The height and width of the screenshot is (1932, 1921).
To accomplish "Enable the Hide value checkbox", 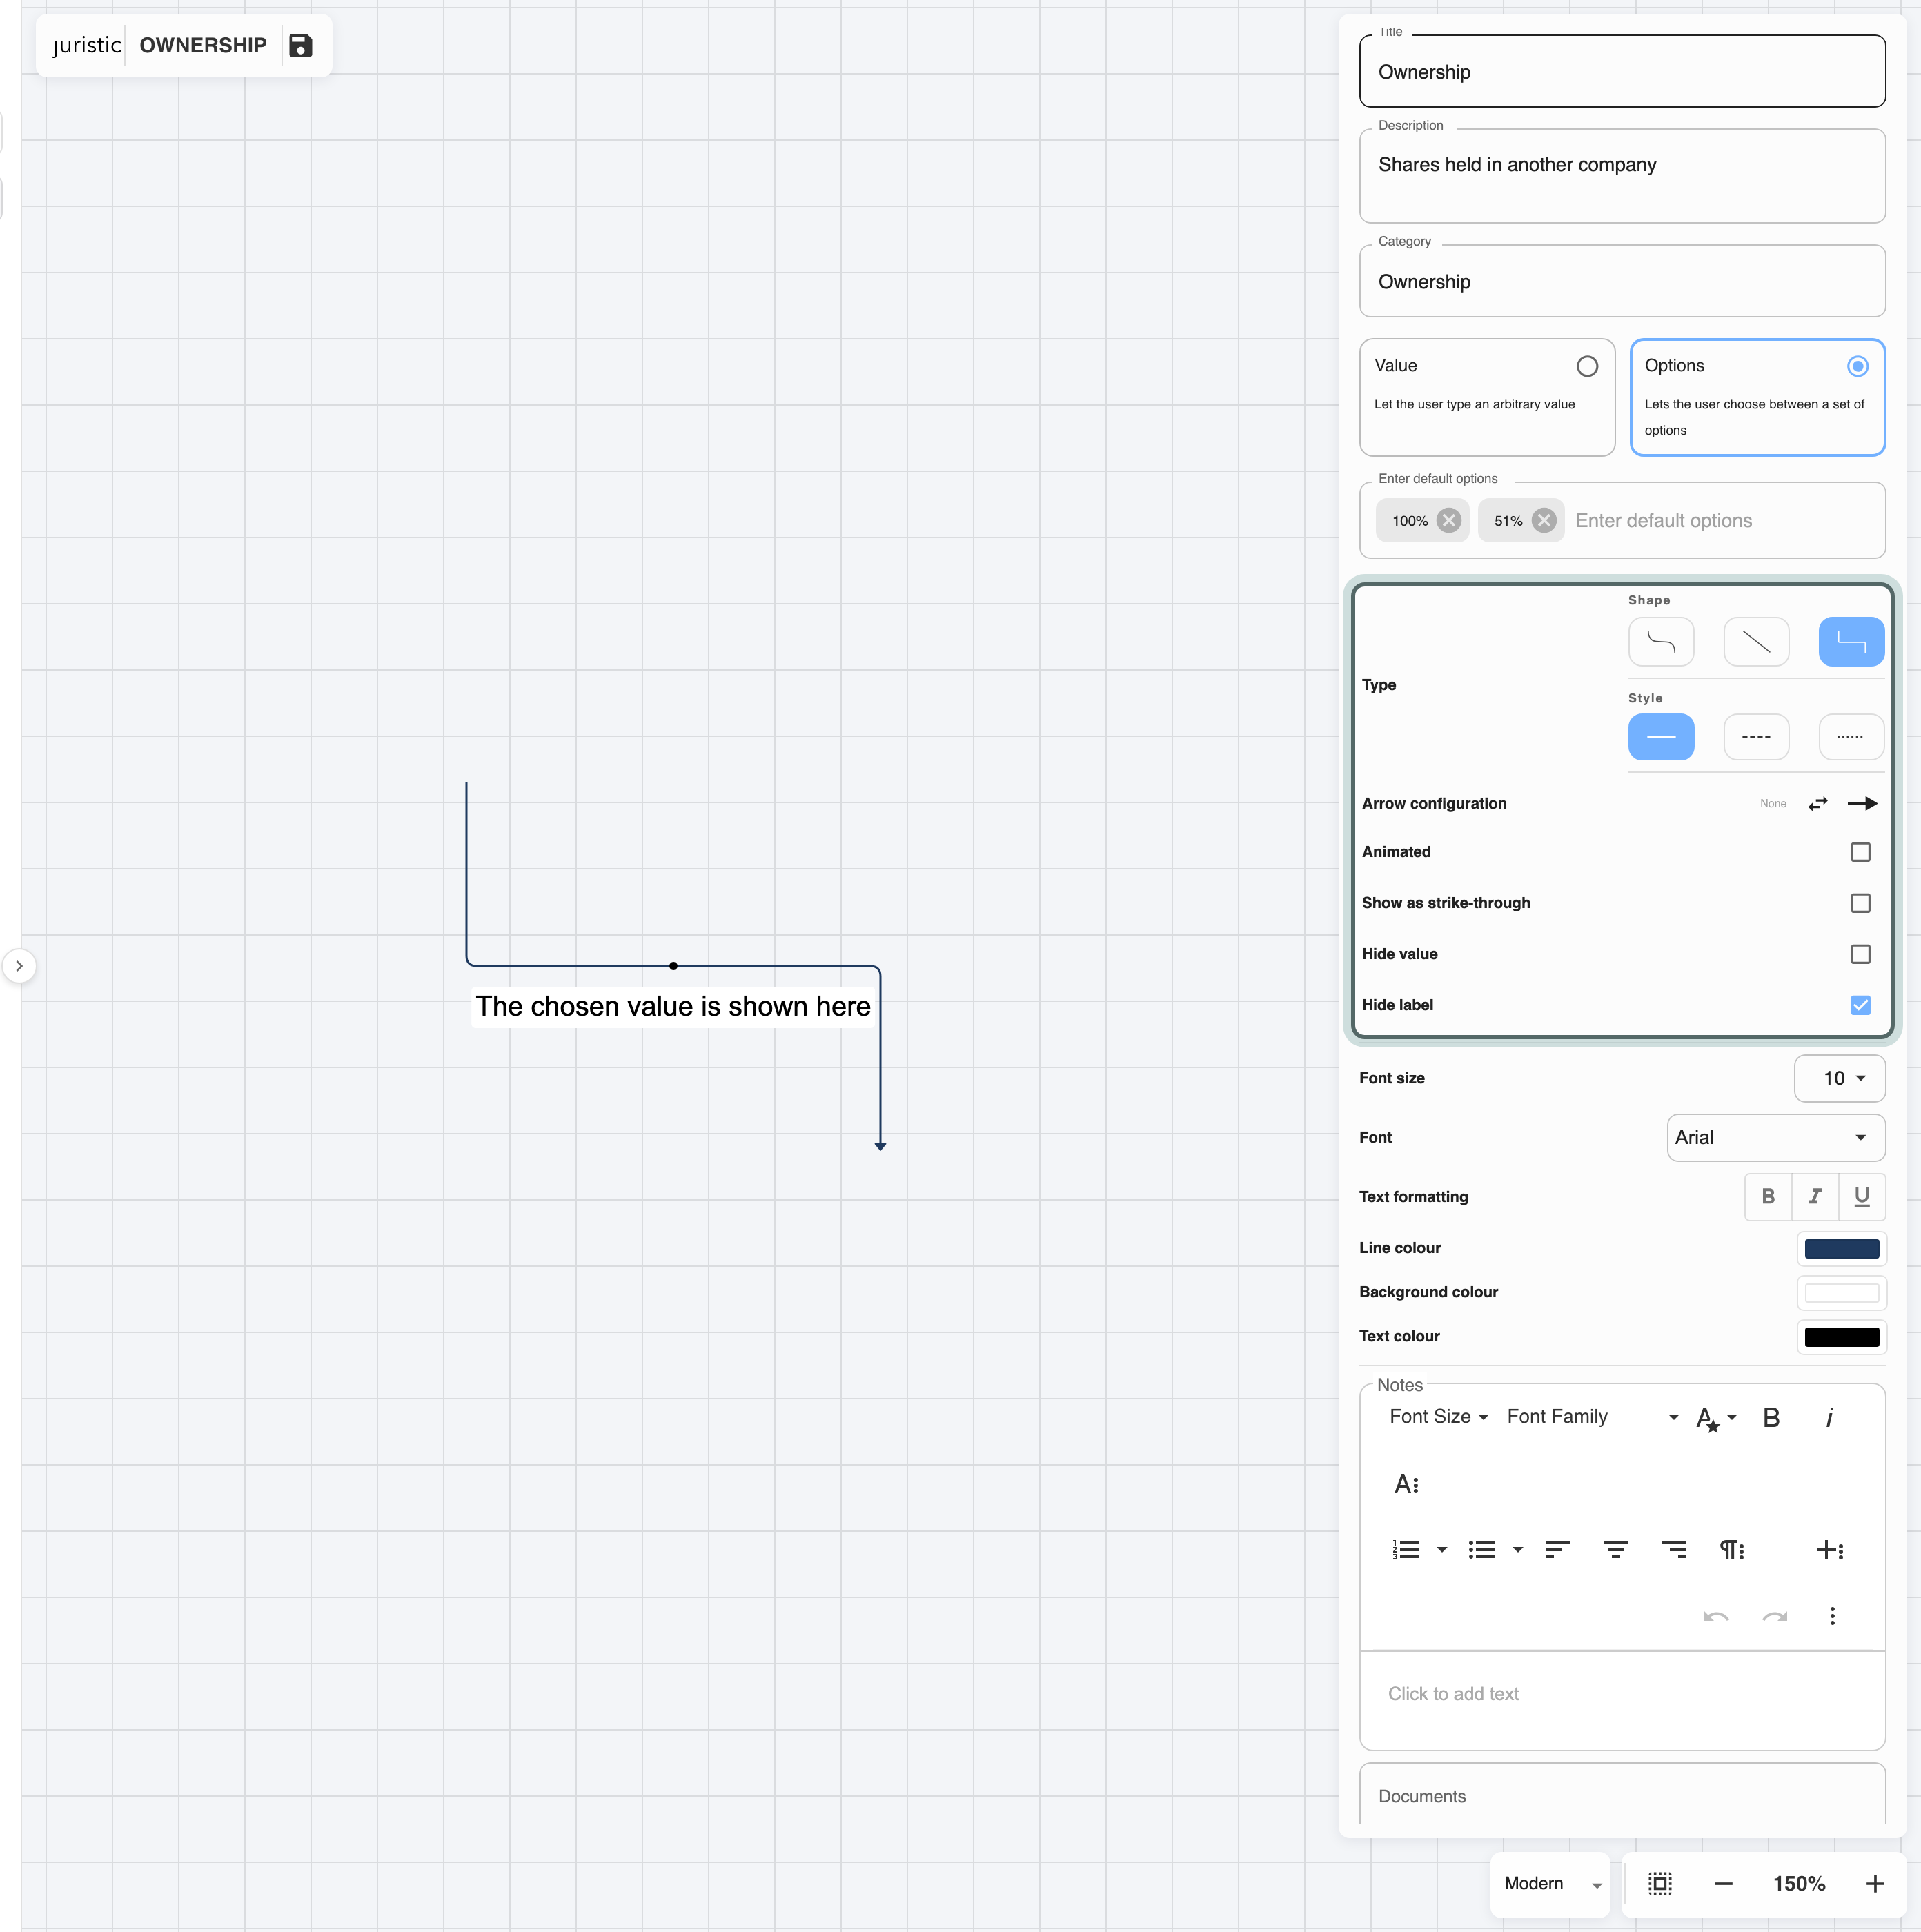I will 1860,954.
